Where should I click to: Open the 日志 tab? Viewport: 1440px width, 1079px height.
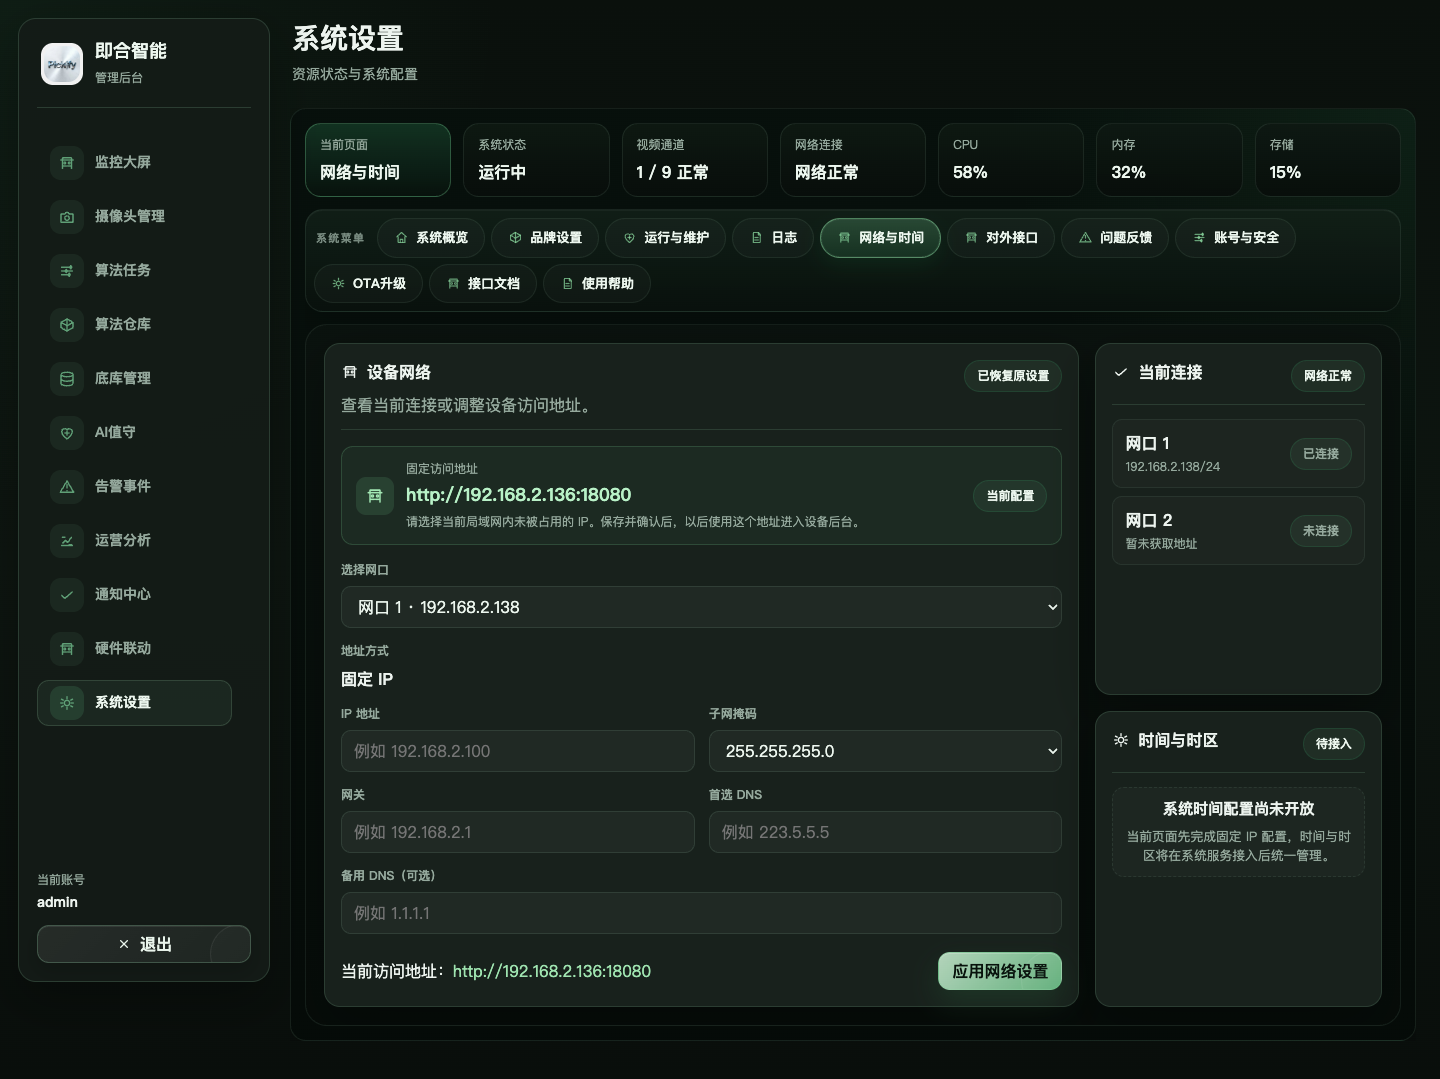(x=774, y=238)
